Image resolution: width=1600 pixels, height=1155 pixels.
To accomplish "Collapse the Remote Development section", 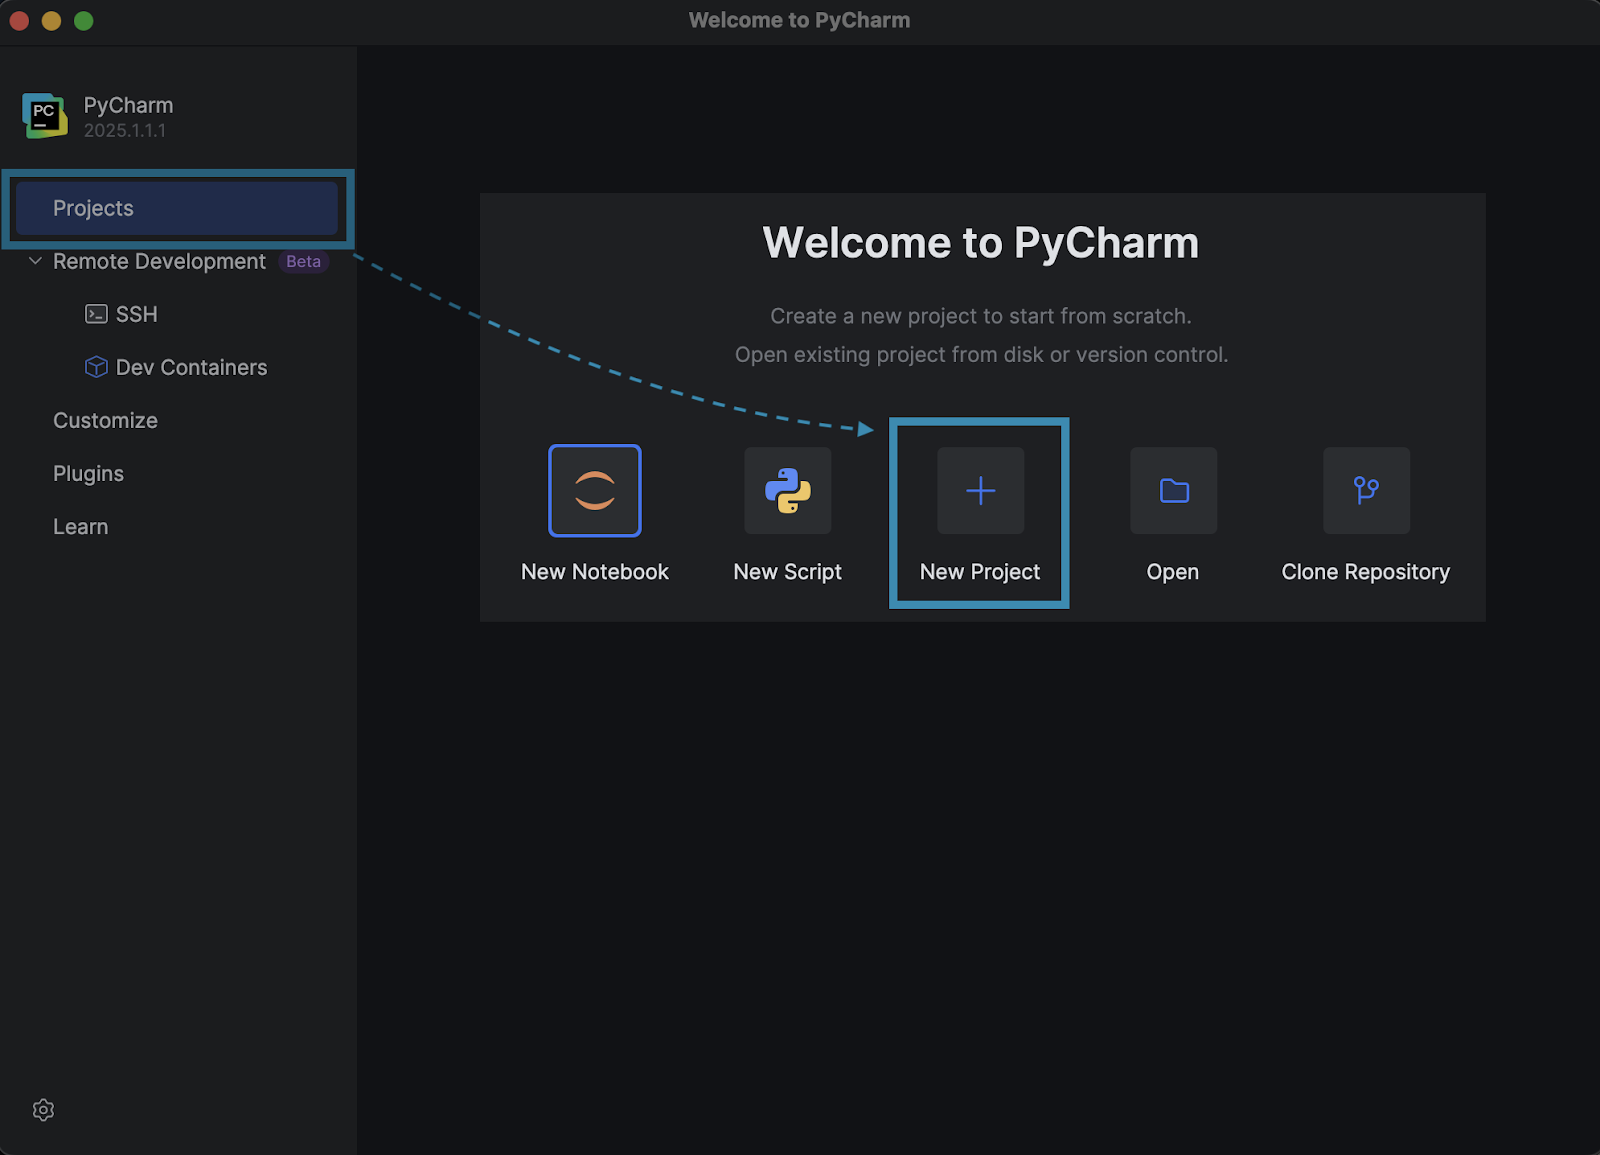I will click(x=35, y=261).
